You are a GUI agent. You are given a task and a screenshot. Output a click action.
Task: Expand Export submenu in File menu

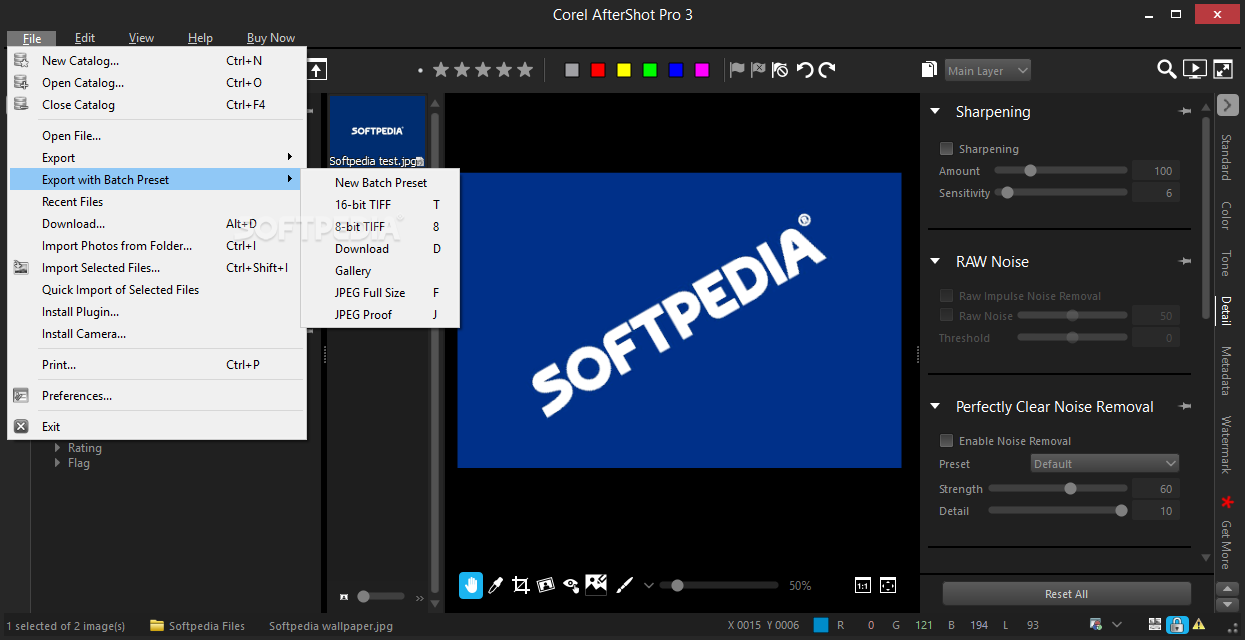(157, 157)
